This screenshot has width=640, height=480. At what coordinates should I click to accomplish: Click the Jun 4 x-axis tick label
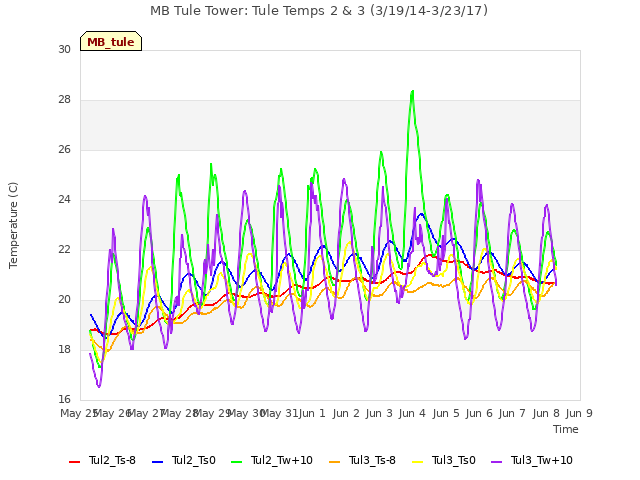click(412, 413)
